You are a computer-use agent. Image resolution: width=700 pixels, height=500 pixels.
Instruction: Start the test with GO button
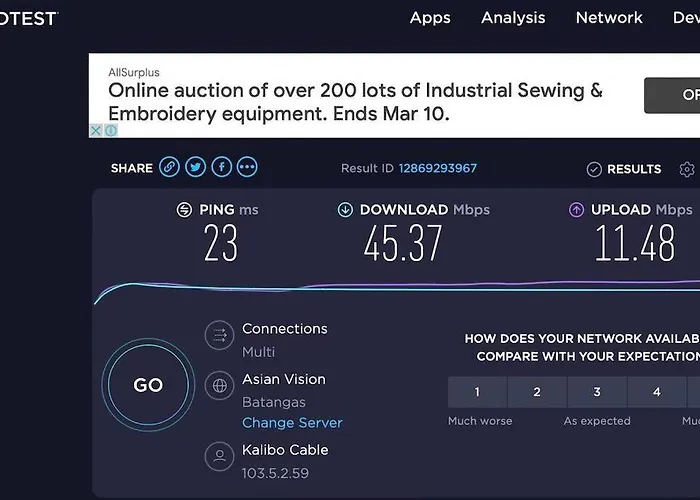tap(148, 385)
